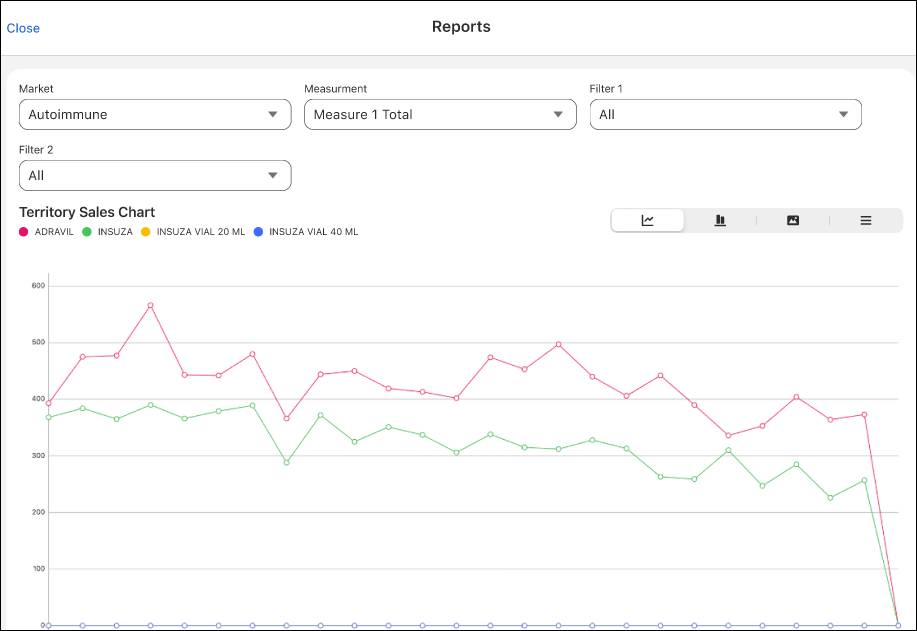Click the image export icon

coord(792,220)
